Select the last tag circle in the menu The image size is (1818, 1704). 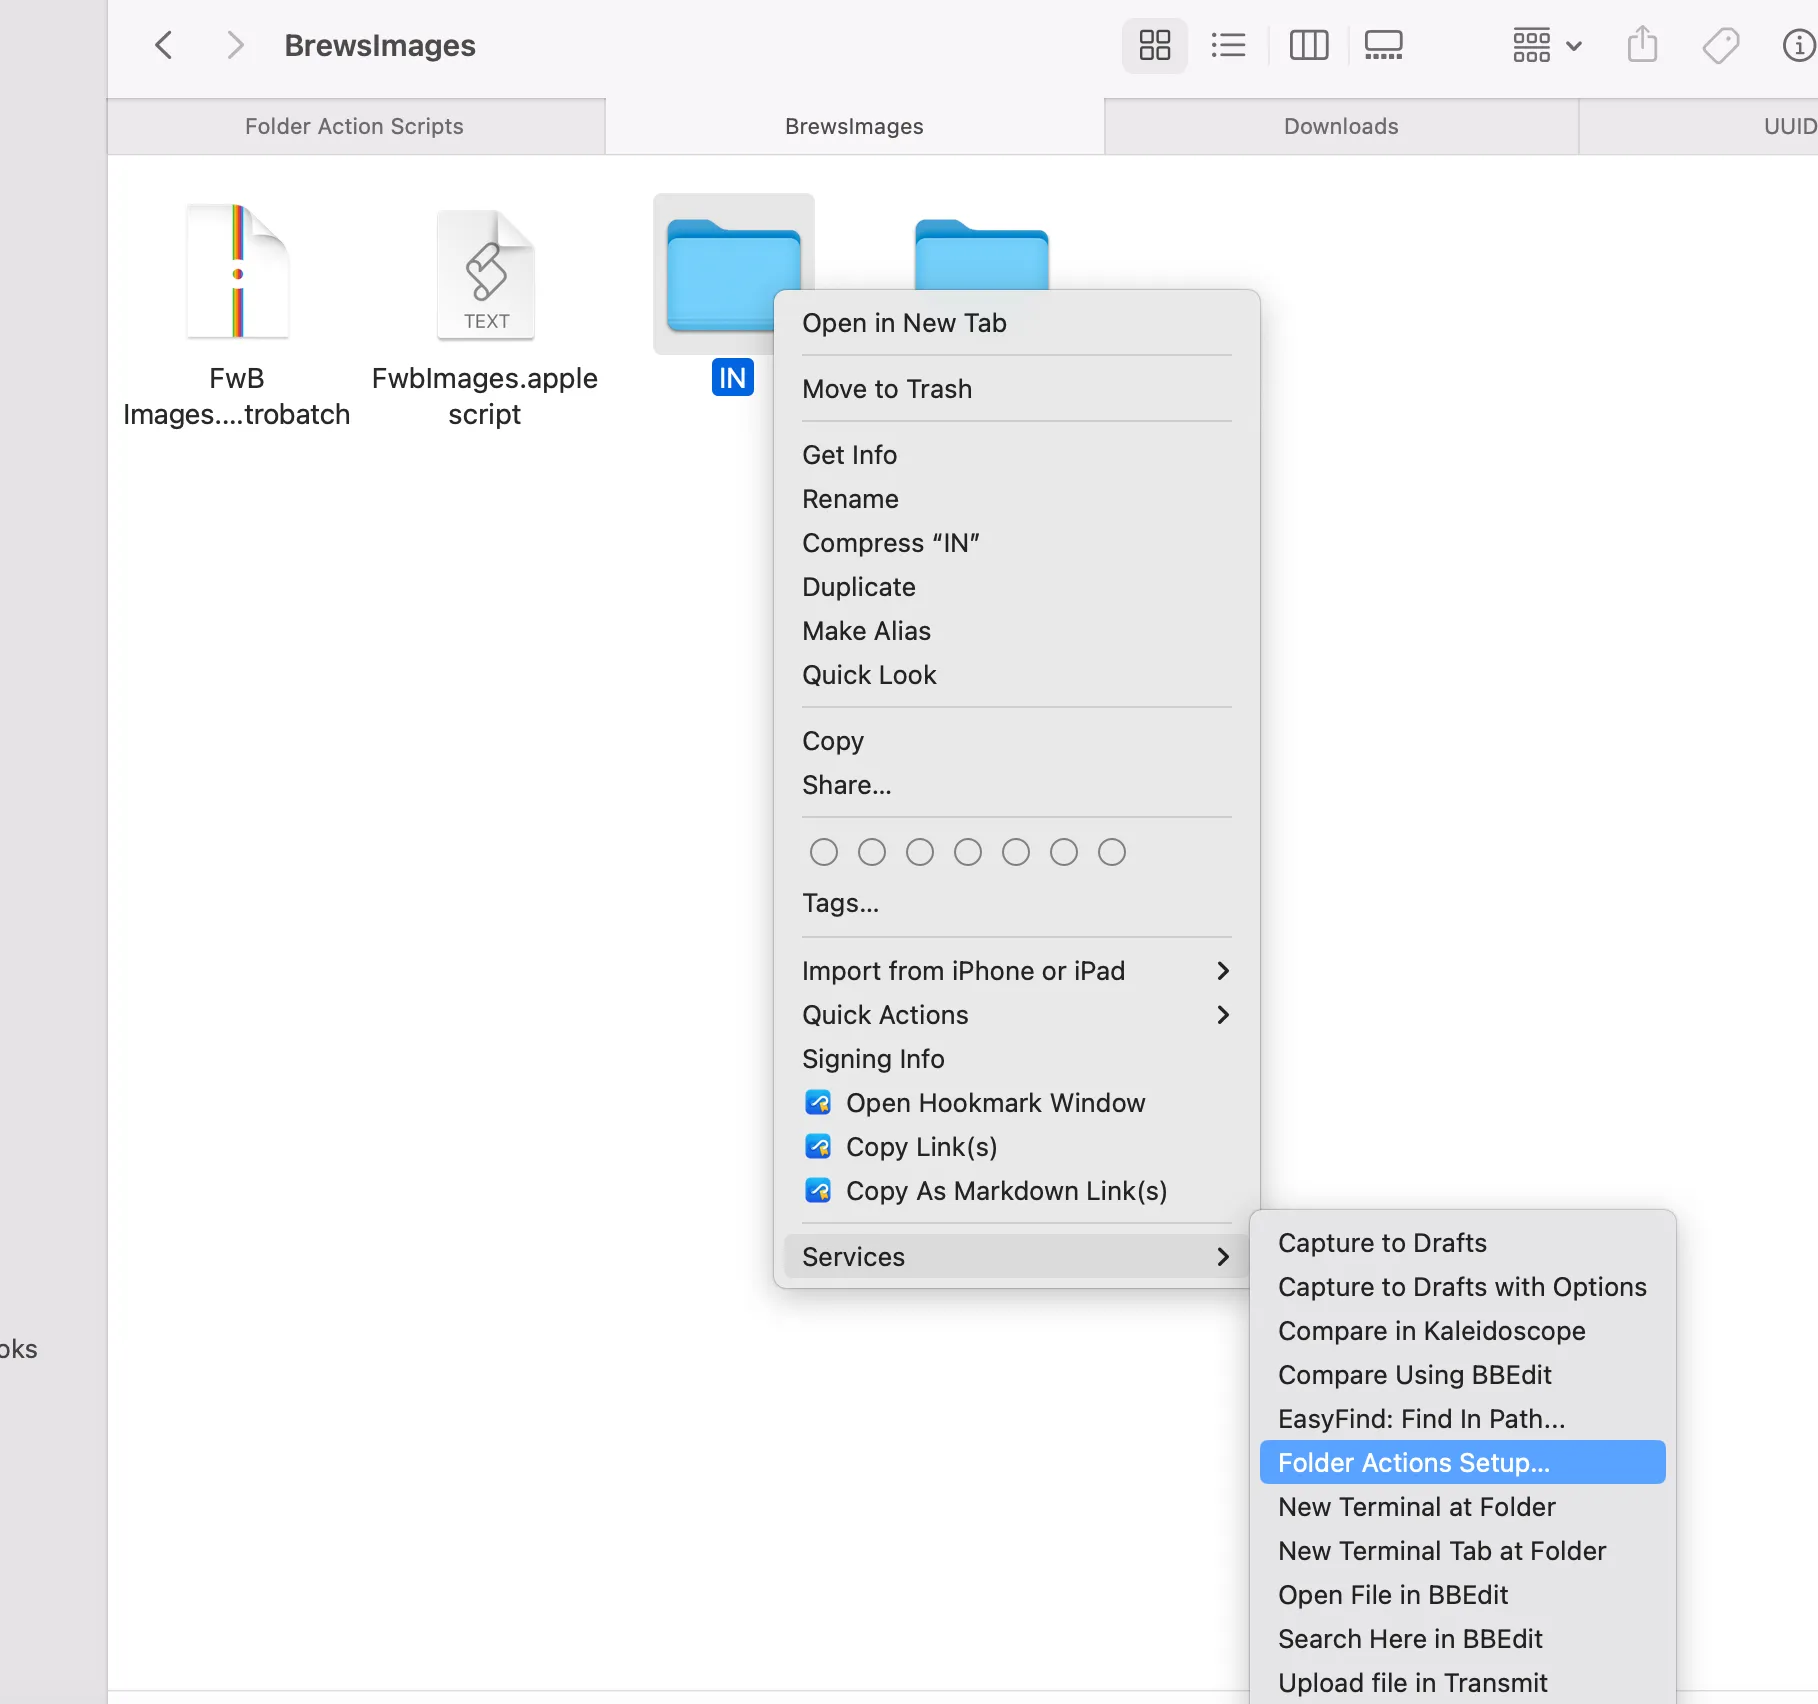pyautogui.click(x=1111, y=851)
